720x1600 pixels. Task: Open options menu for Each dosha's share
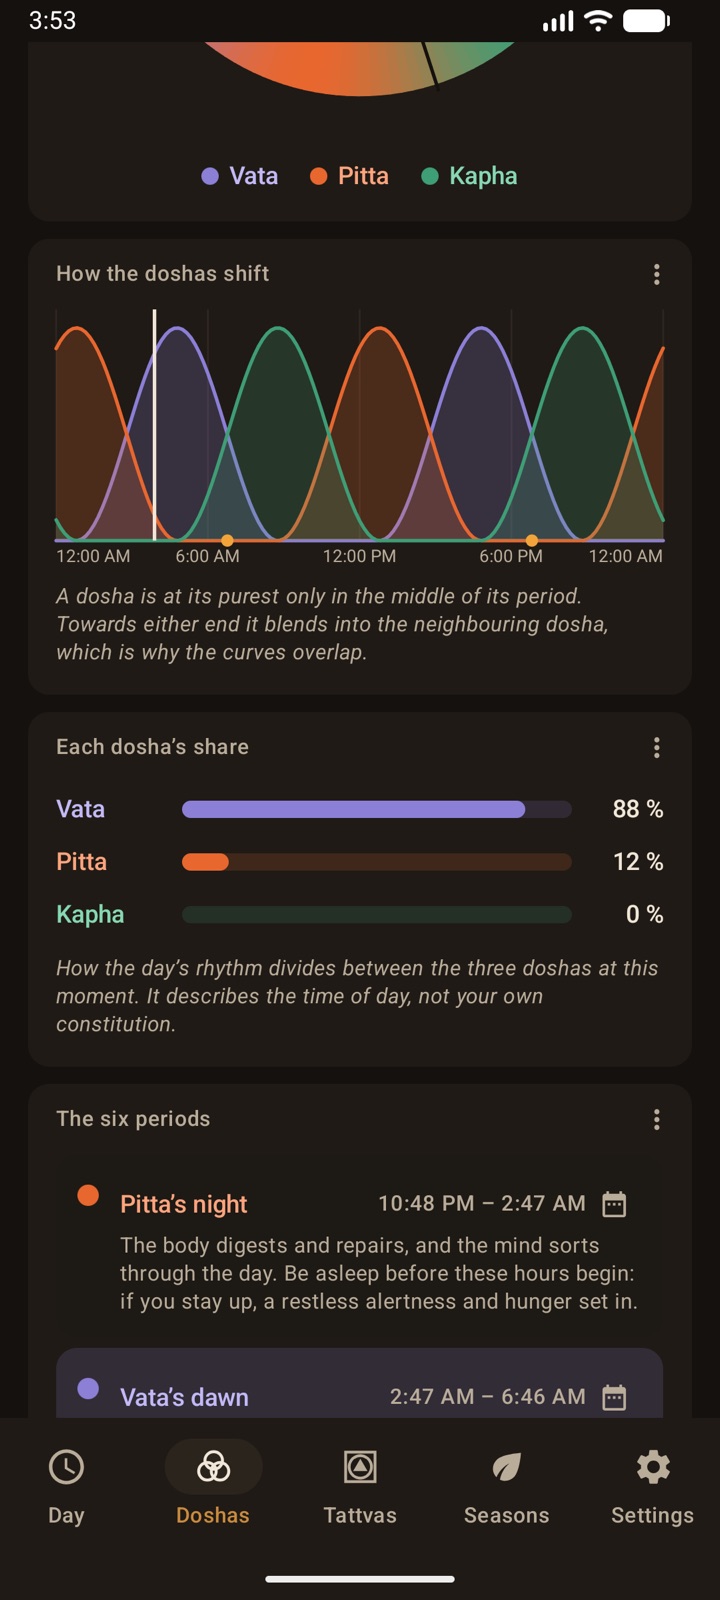[x=656, y=747]
